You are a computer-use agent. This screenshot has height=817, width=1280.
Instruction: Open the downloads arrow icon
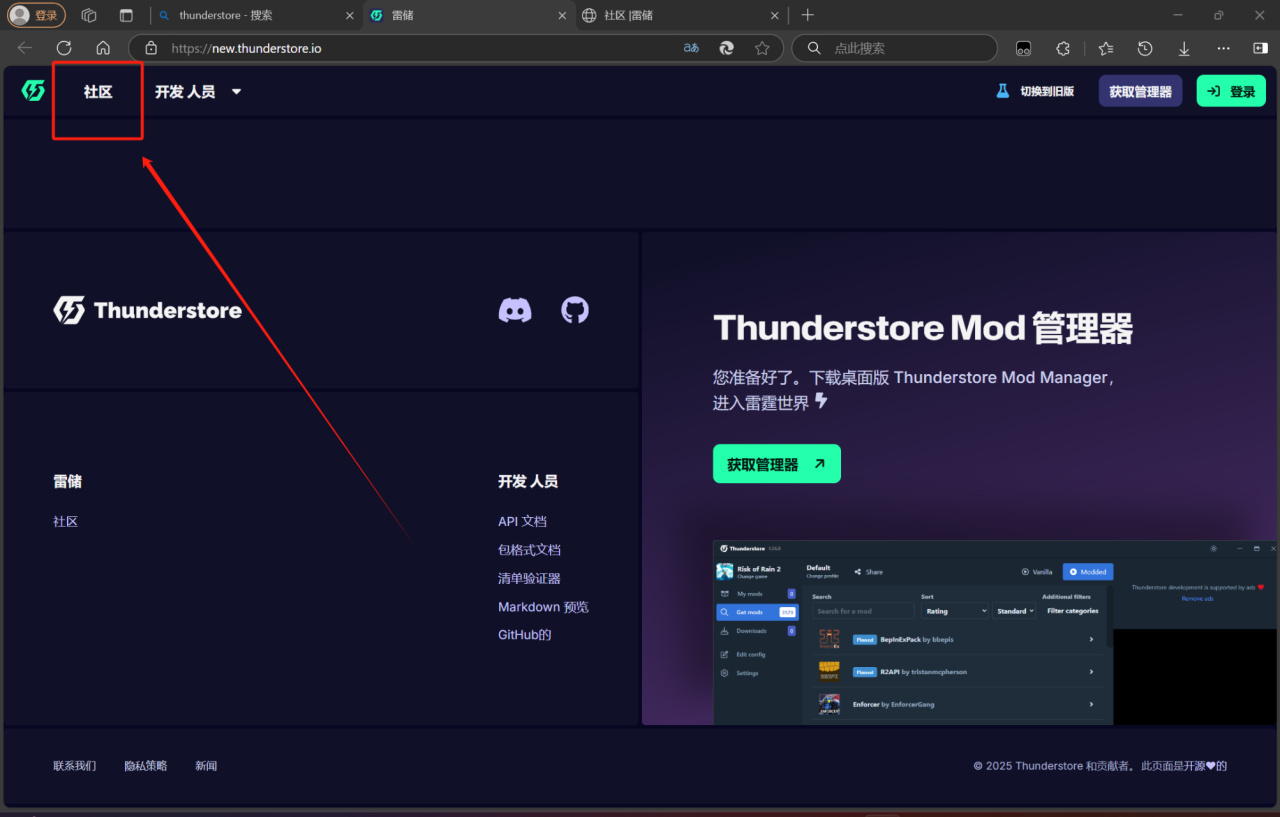(1184, 48)
